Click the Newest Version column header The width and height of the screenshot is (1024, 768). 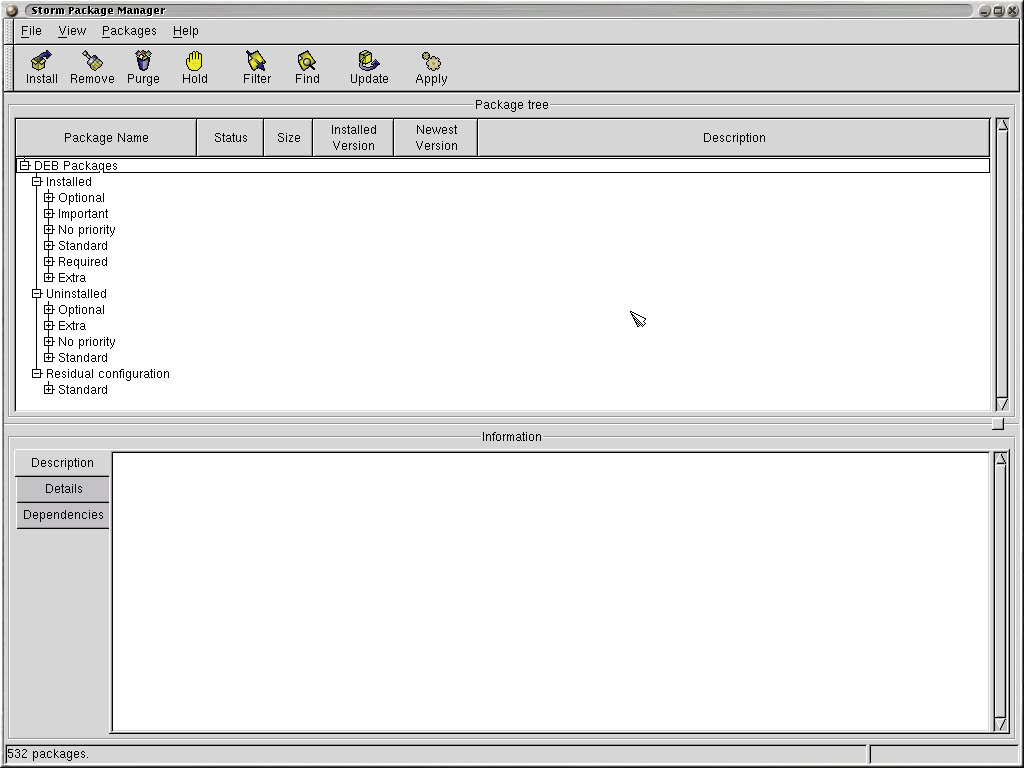(x=436, y=138)
